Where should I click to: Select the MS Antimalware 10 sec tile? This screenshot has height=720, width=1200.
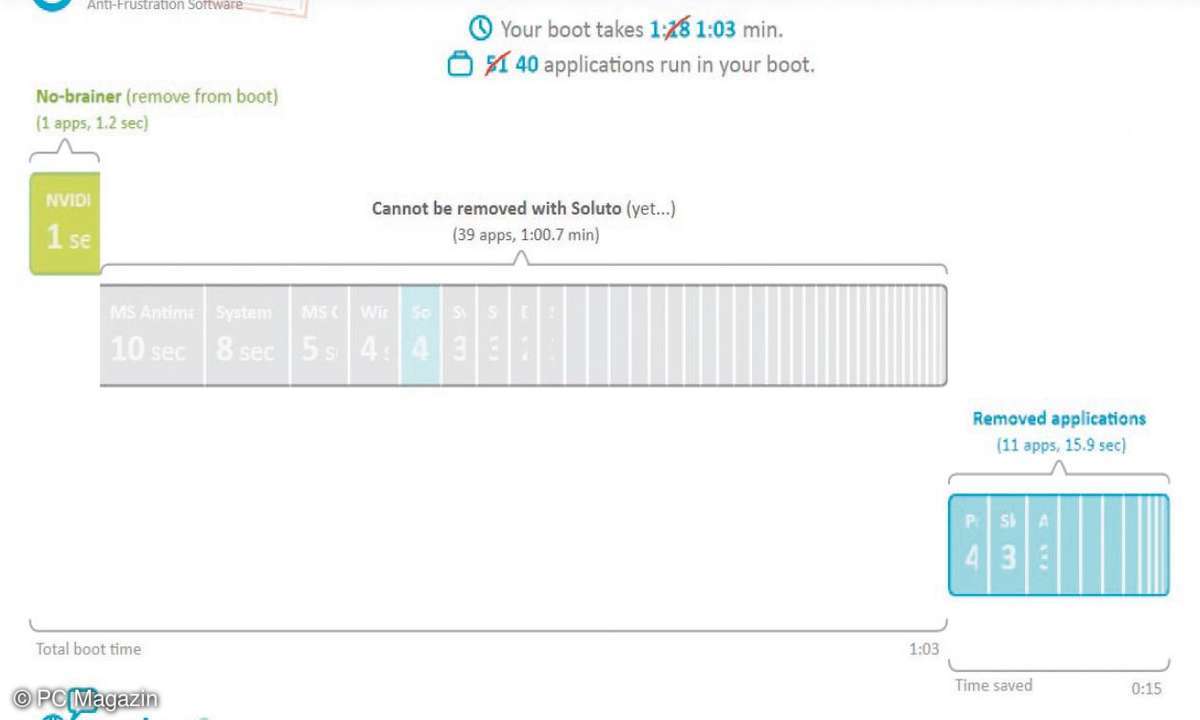pyautogui.click(x=153, y=335)
